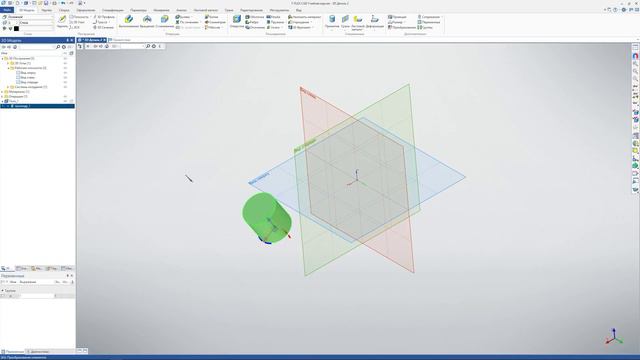The width and height of the screenshot is (640, 360).
Task: Expand the Материалы tree node
Action: 2,92
